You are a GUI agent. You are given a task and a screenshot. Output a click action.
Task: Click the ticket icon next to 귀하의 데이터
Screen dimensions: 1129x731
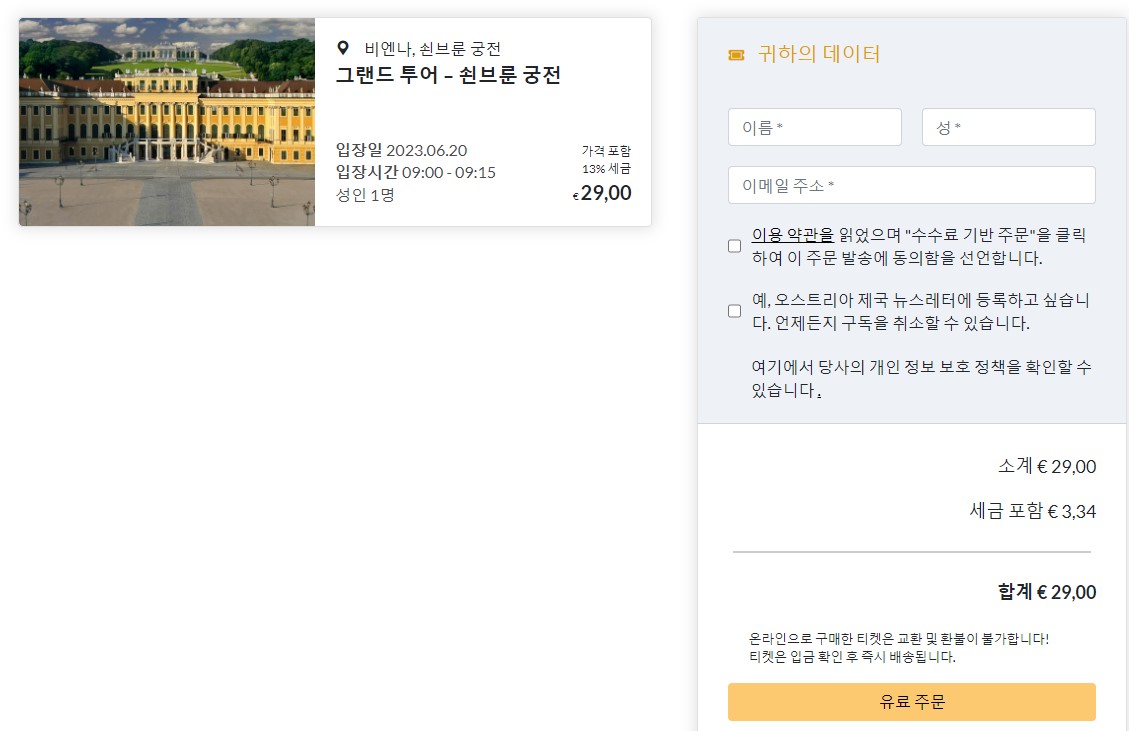[737, 56]
